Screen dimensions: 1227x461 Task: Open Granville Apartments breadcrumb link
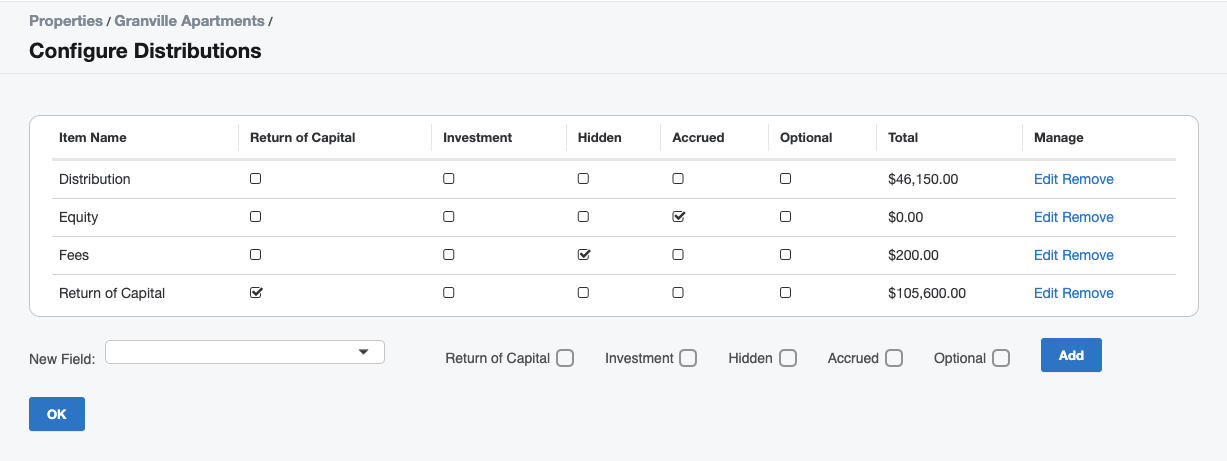point(190,21)
